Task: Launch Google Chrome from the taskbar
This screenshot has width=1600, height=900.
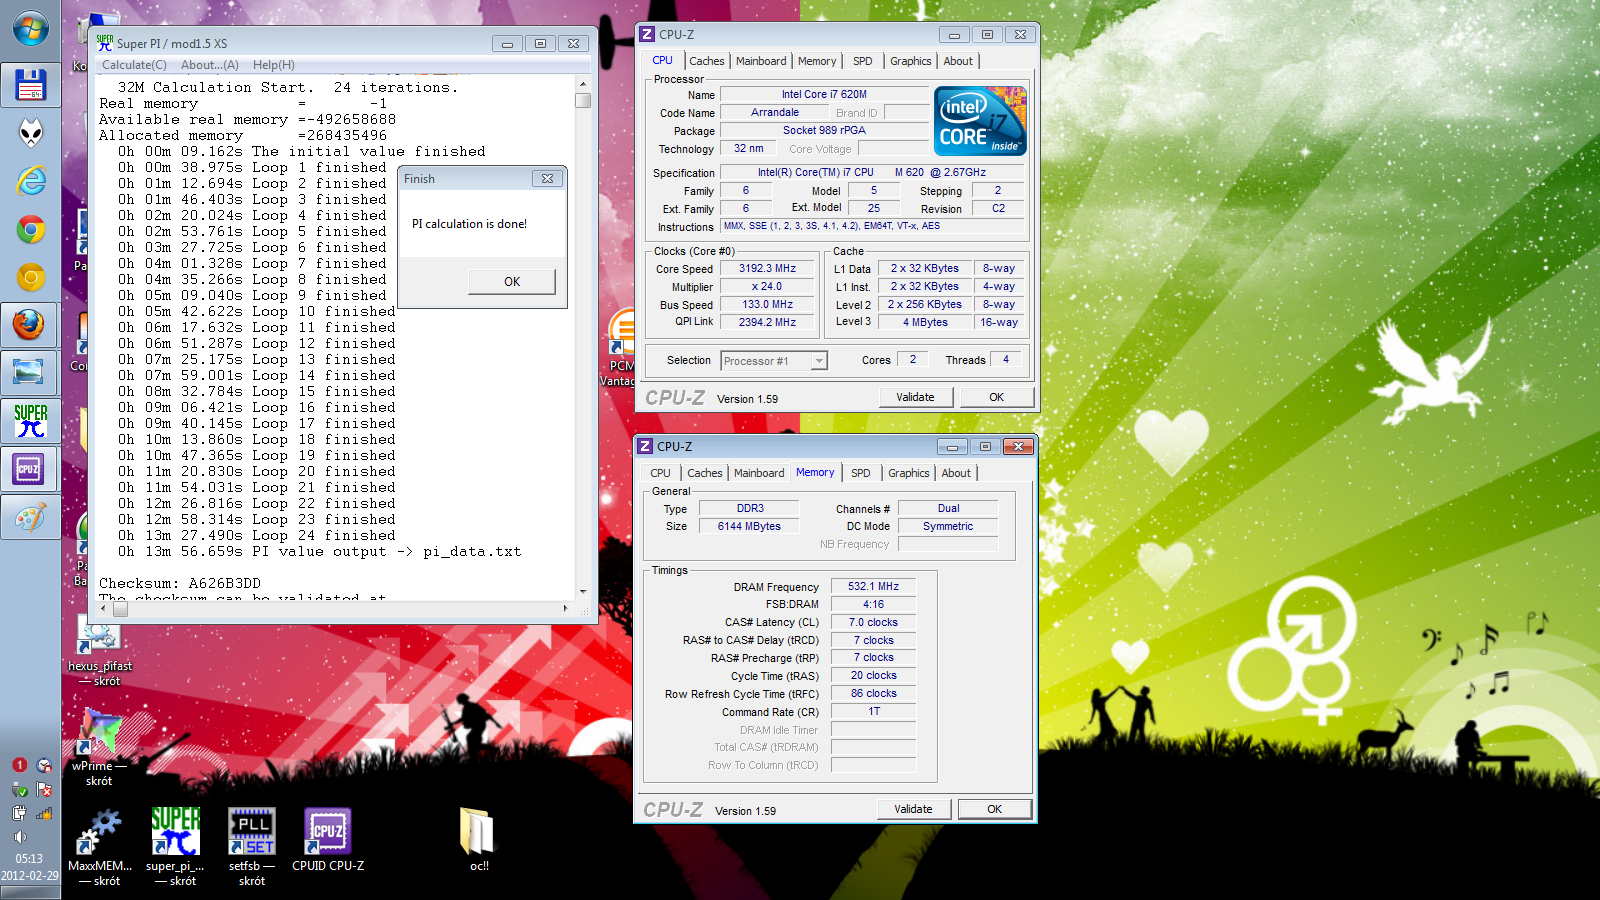Action: point(30,230)
